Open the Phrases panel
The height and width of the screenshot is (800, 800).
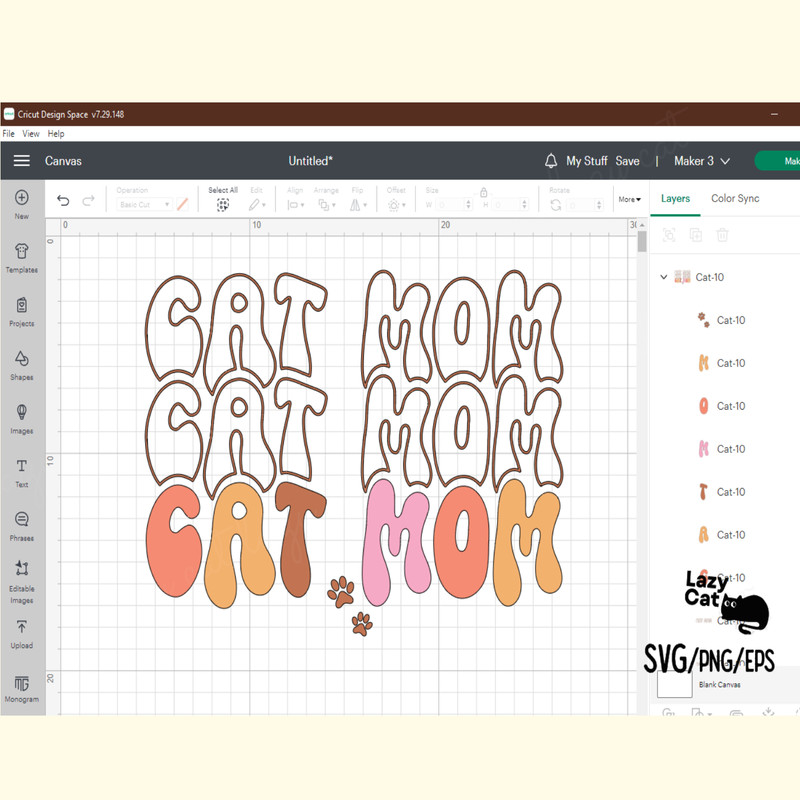(x=22, y=520)
